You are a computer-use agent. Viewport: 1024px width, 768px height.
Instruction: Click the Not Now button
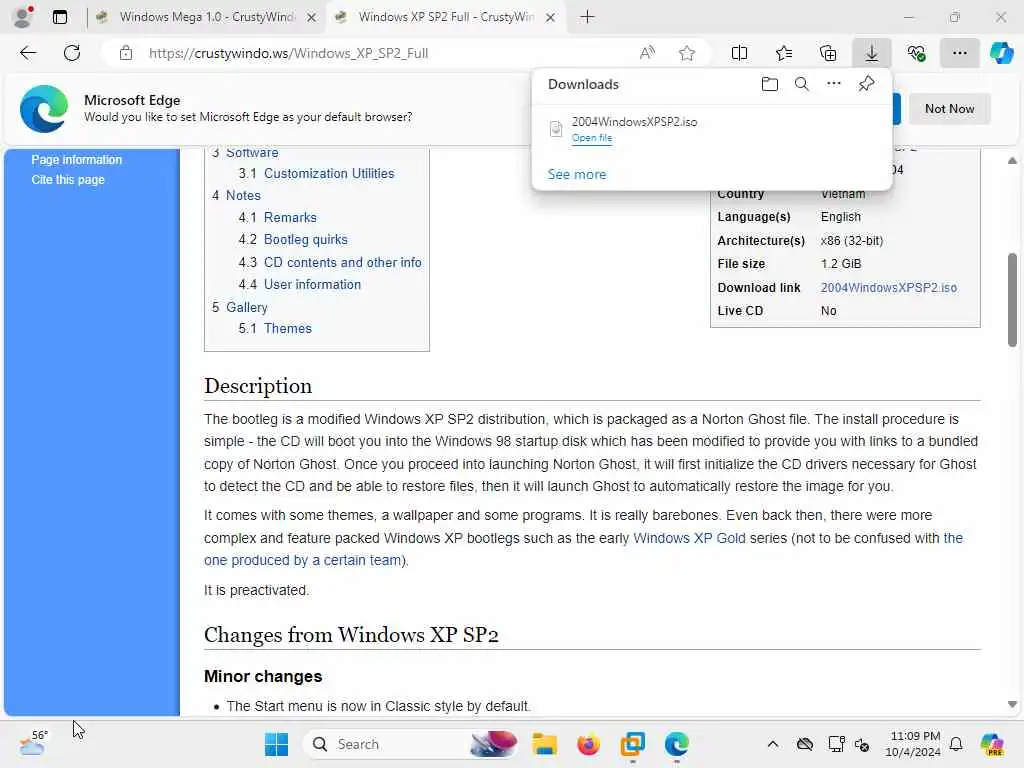[949, 108]
